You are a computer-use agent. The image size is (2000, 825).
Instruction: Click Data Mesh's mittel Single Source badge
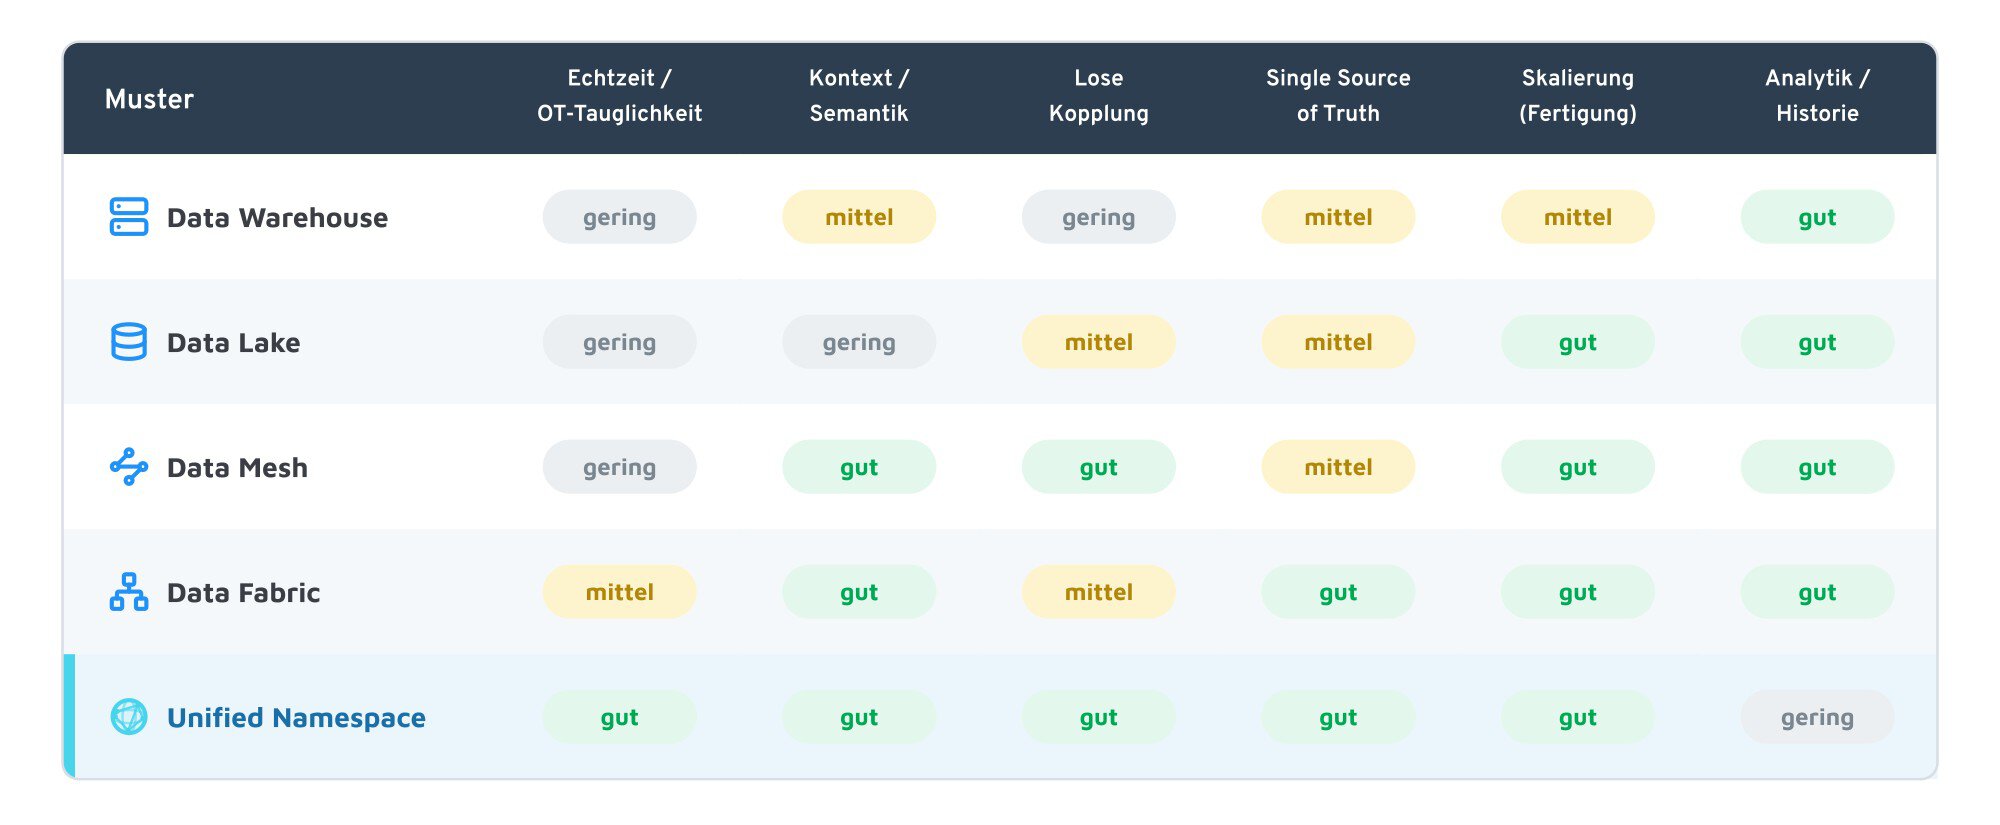coord(1338,467)
